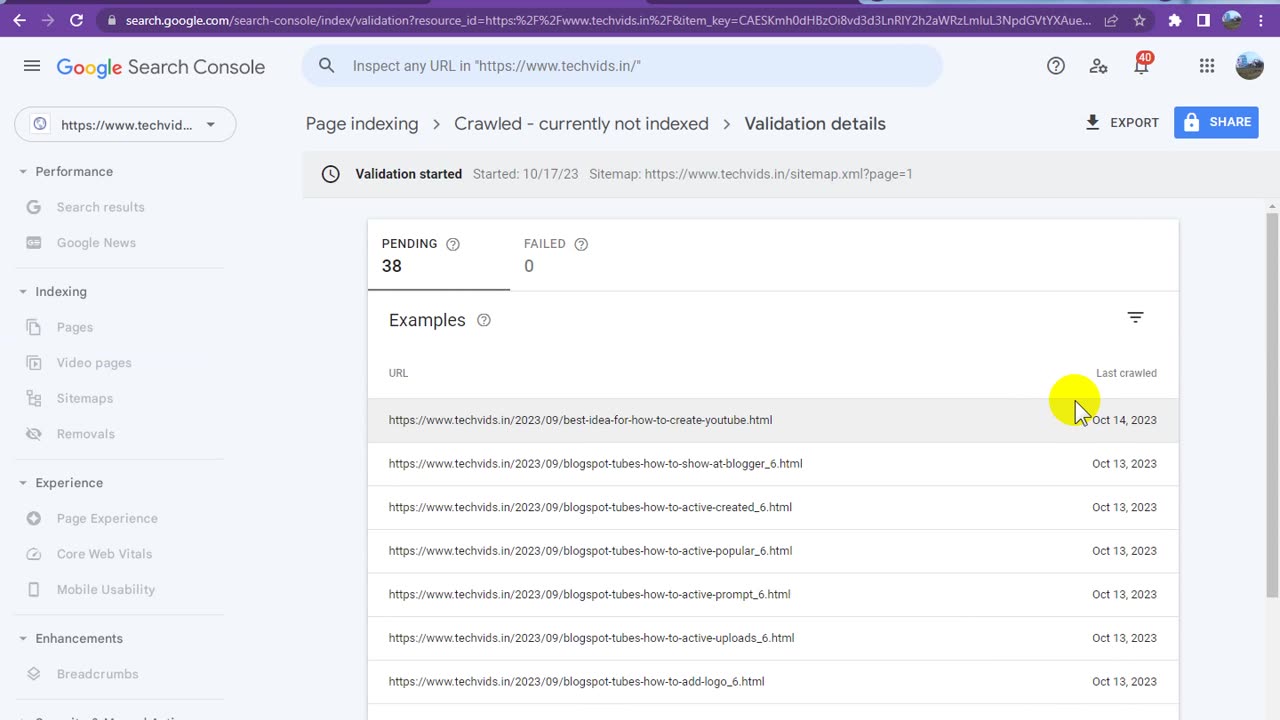Click the validation started clock icon
Screen dimensions: 1280x720
[x=330, y=174]
